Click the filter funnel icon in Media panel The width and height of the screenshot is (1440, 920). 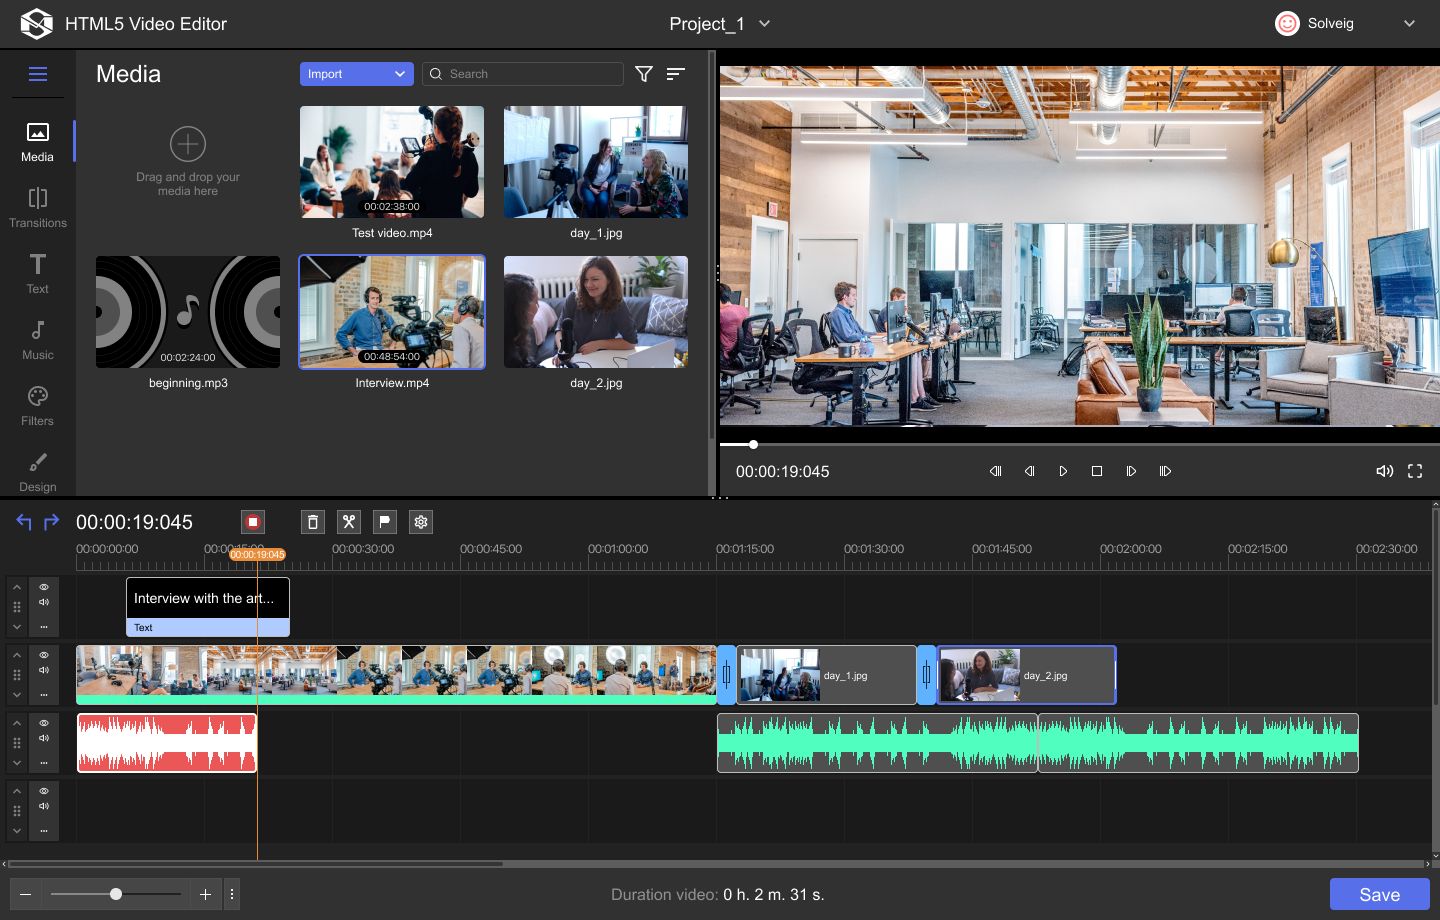pos(644,74)
